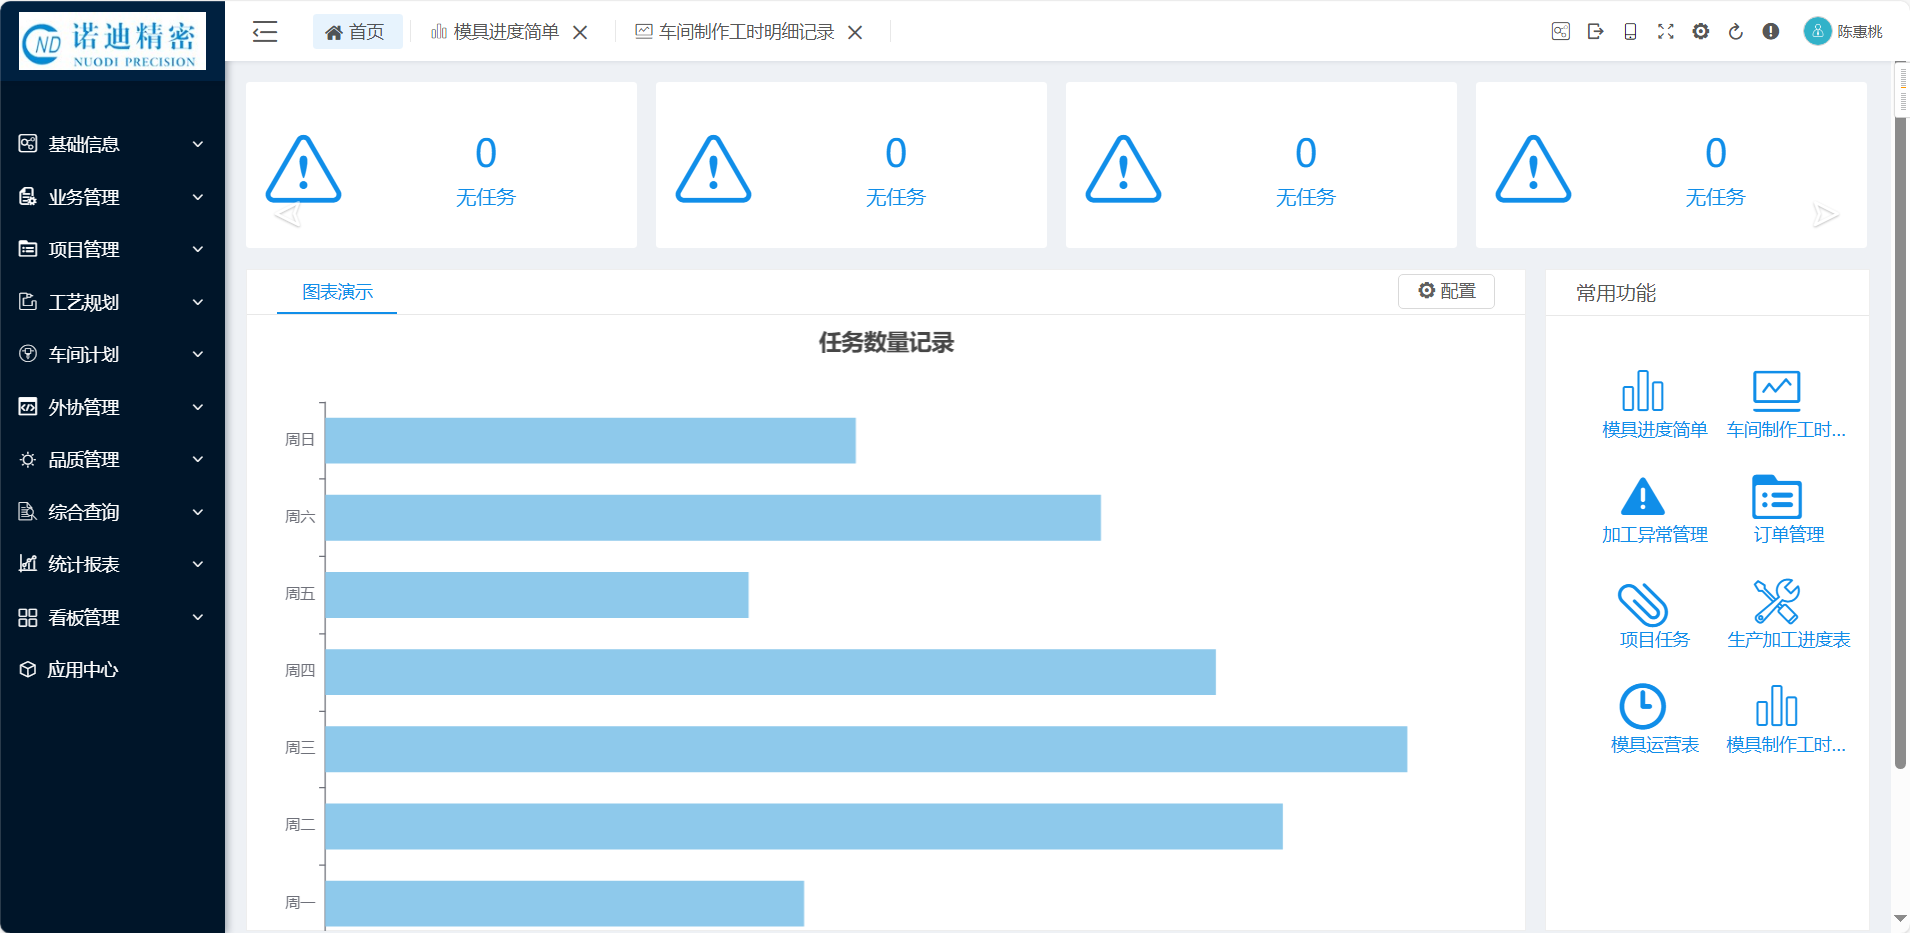Open the 模具运营表 clock icon
The width and height of the screenshot is (1910, 933).
click(1642, 707)
